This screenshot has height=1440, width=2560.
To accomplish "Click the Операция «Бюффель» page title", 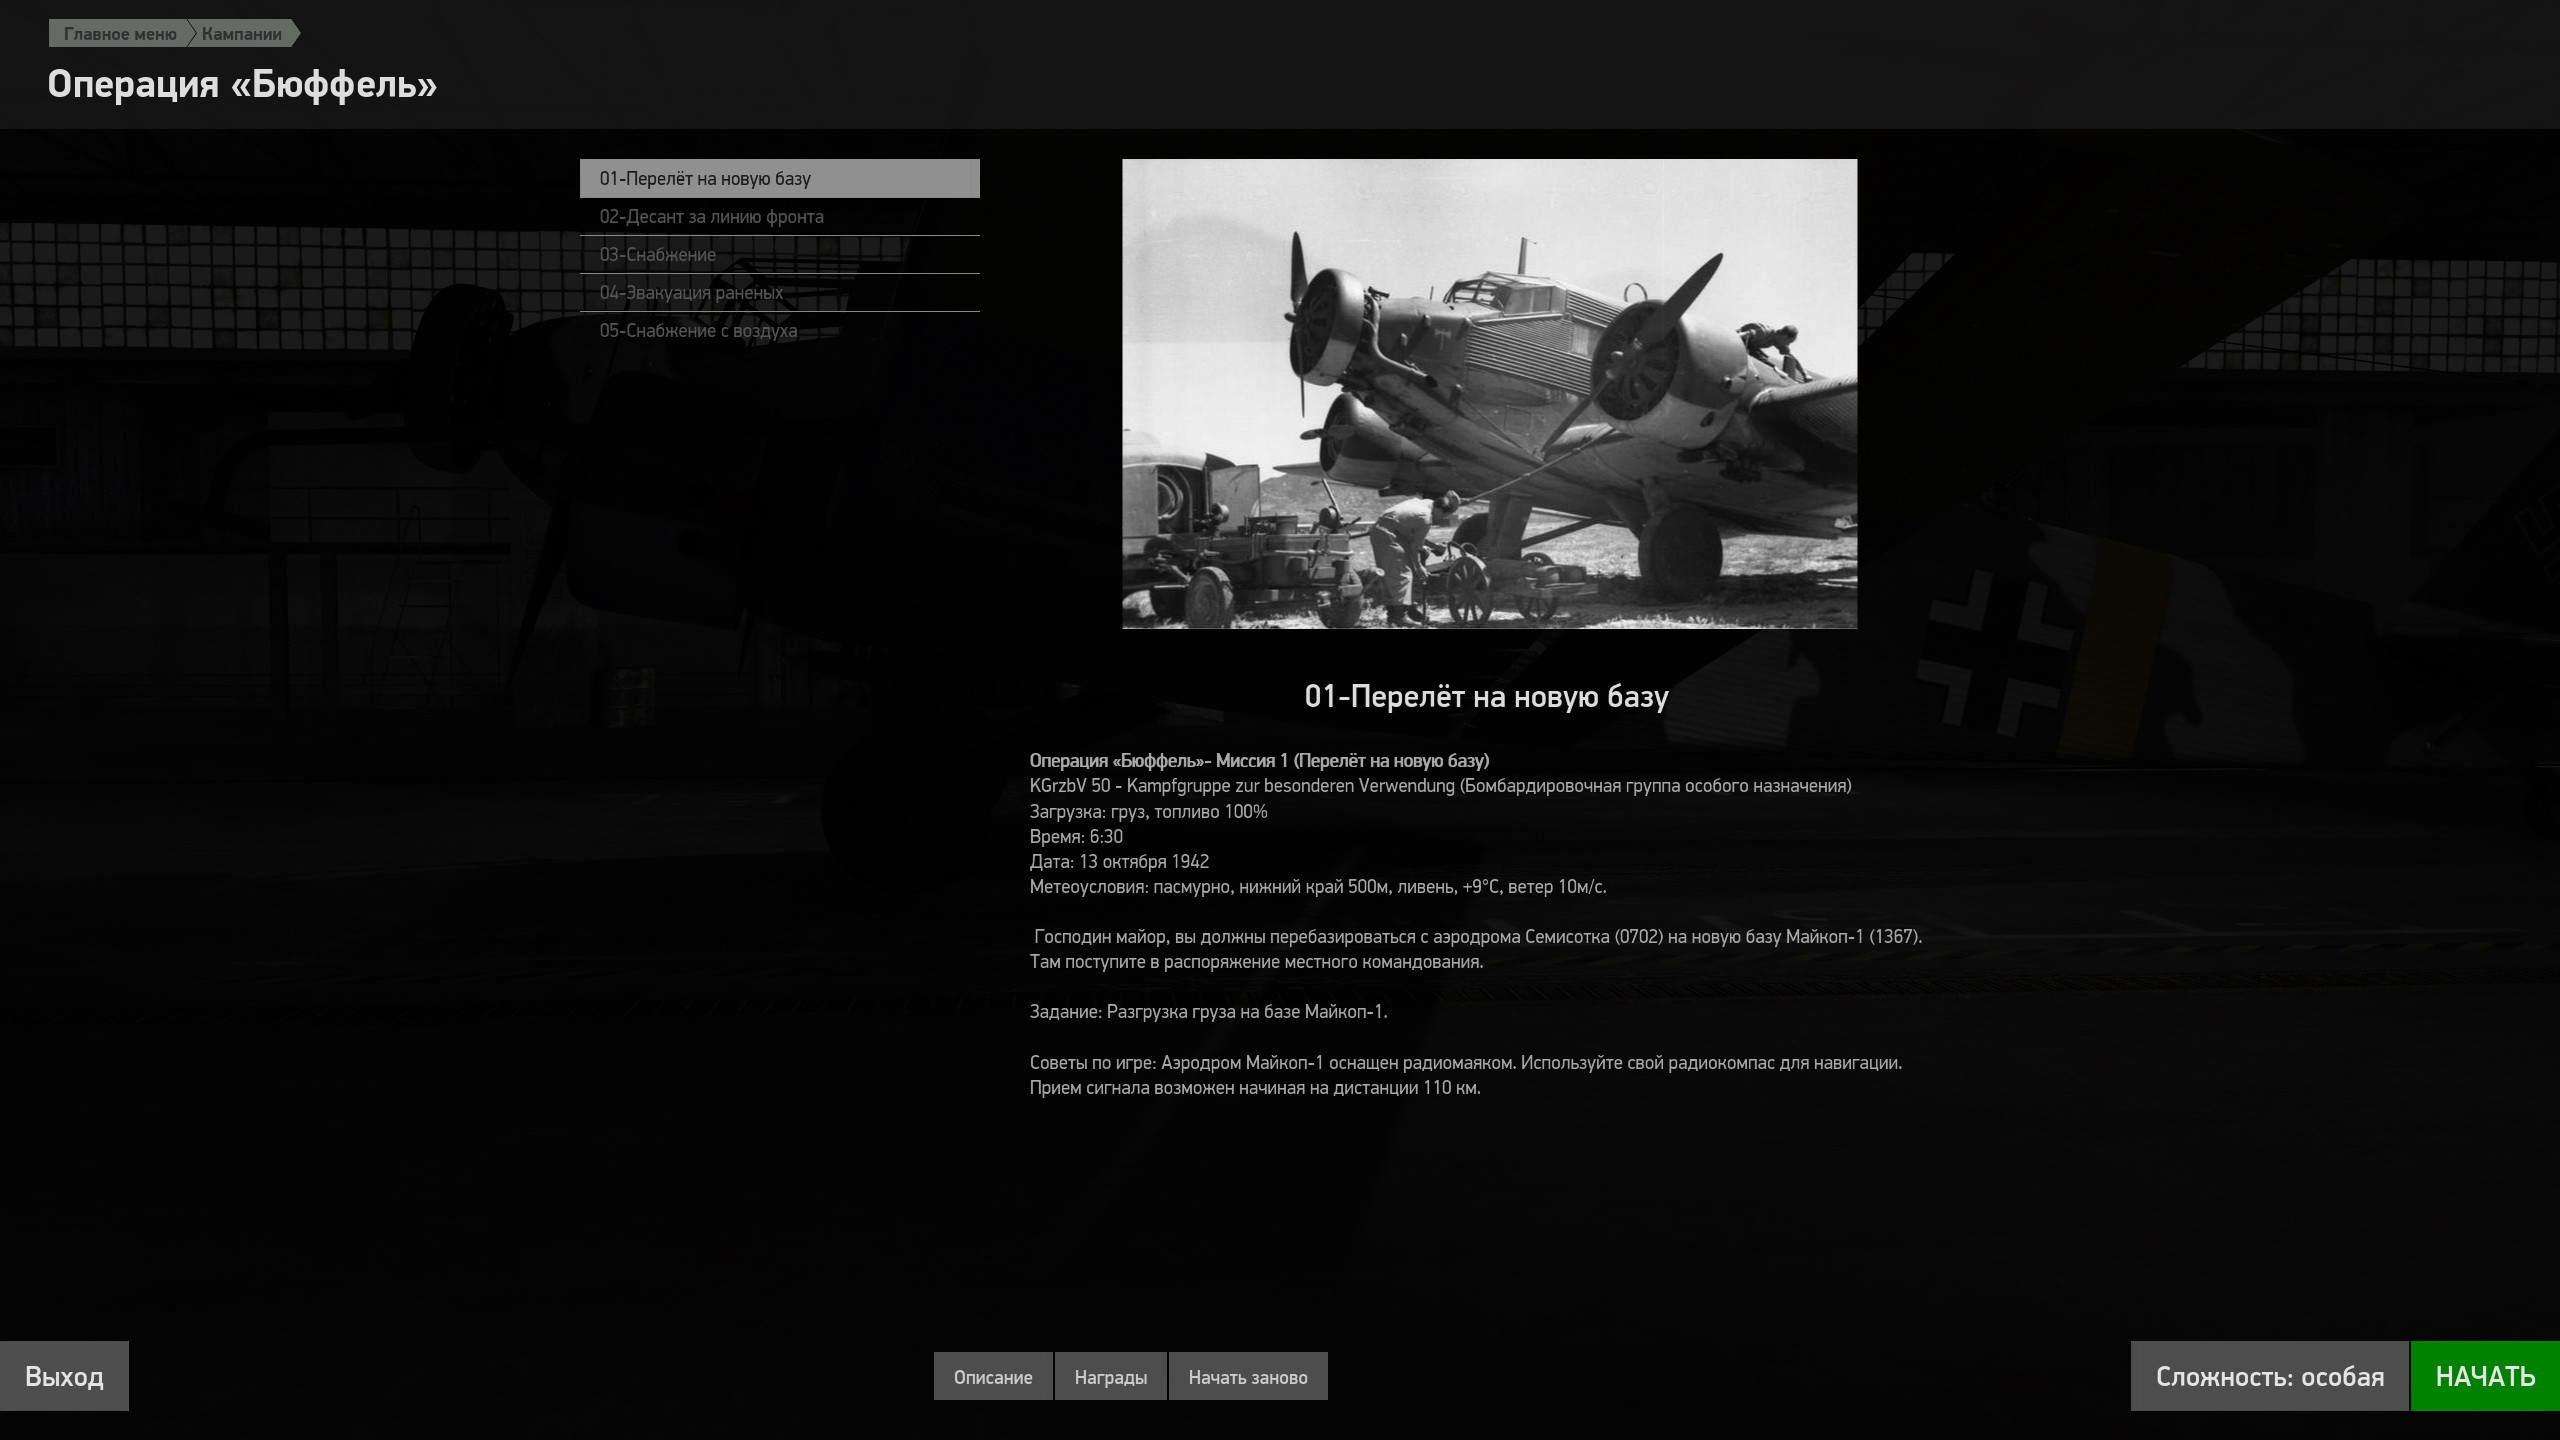I will click(x=242, y=84).
